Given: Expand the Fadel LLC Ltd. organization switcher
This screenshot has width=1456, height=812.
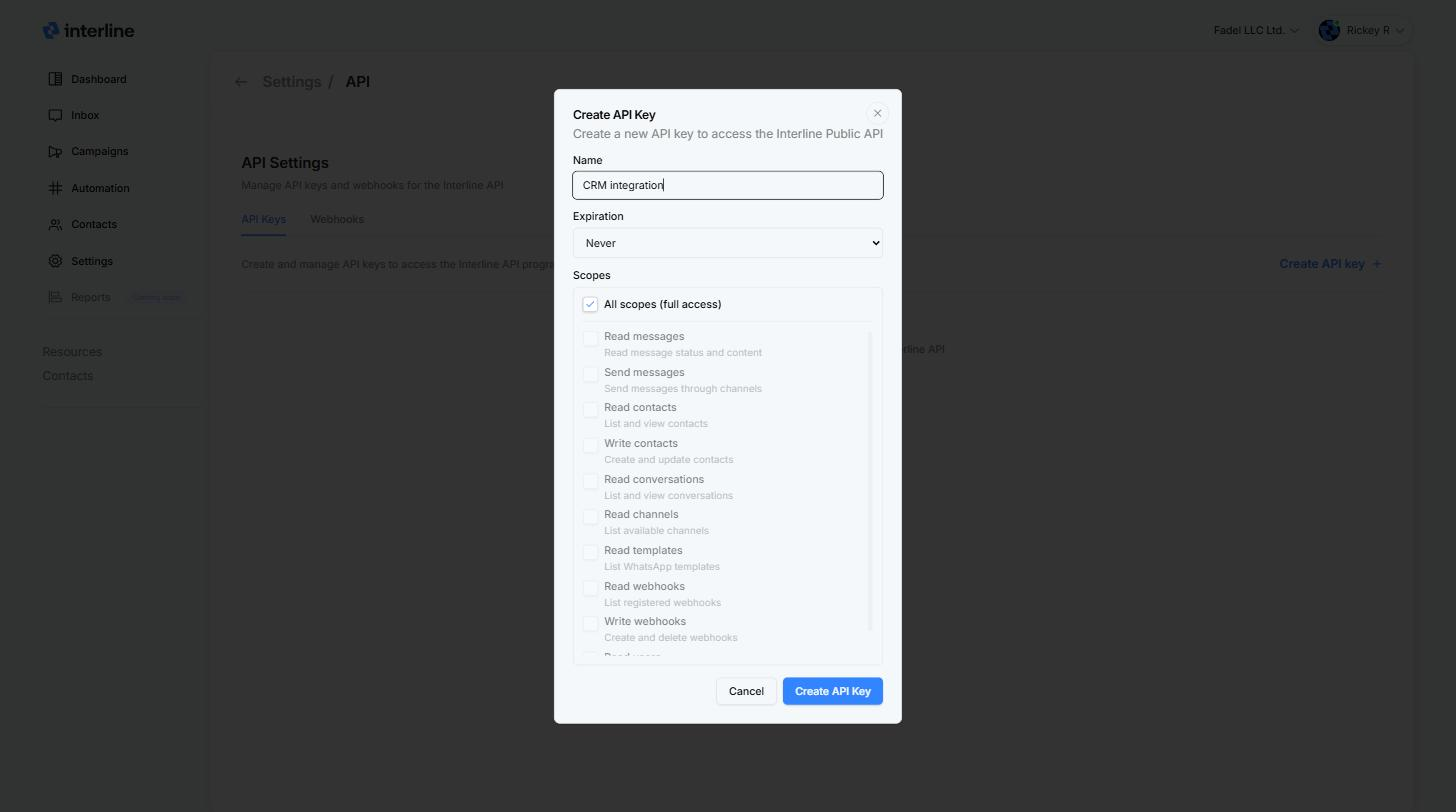Looking at the screenshot, I should (x=1256, y=30).
